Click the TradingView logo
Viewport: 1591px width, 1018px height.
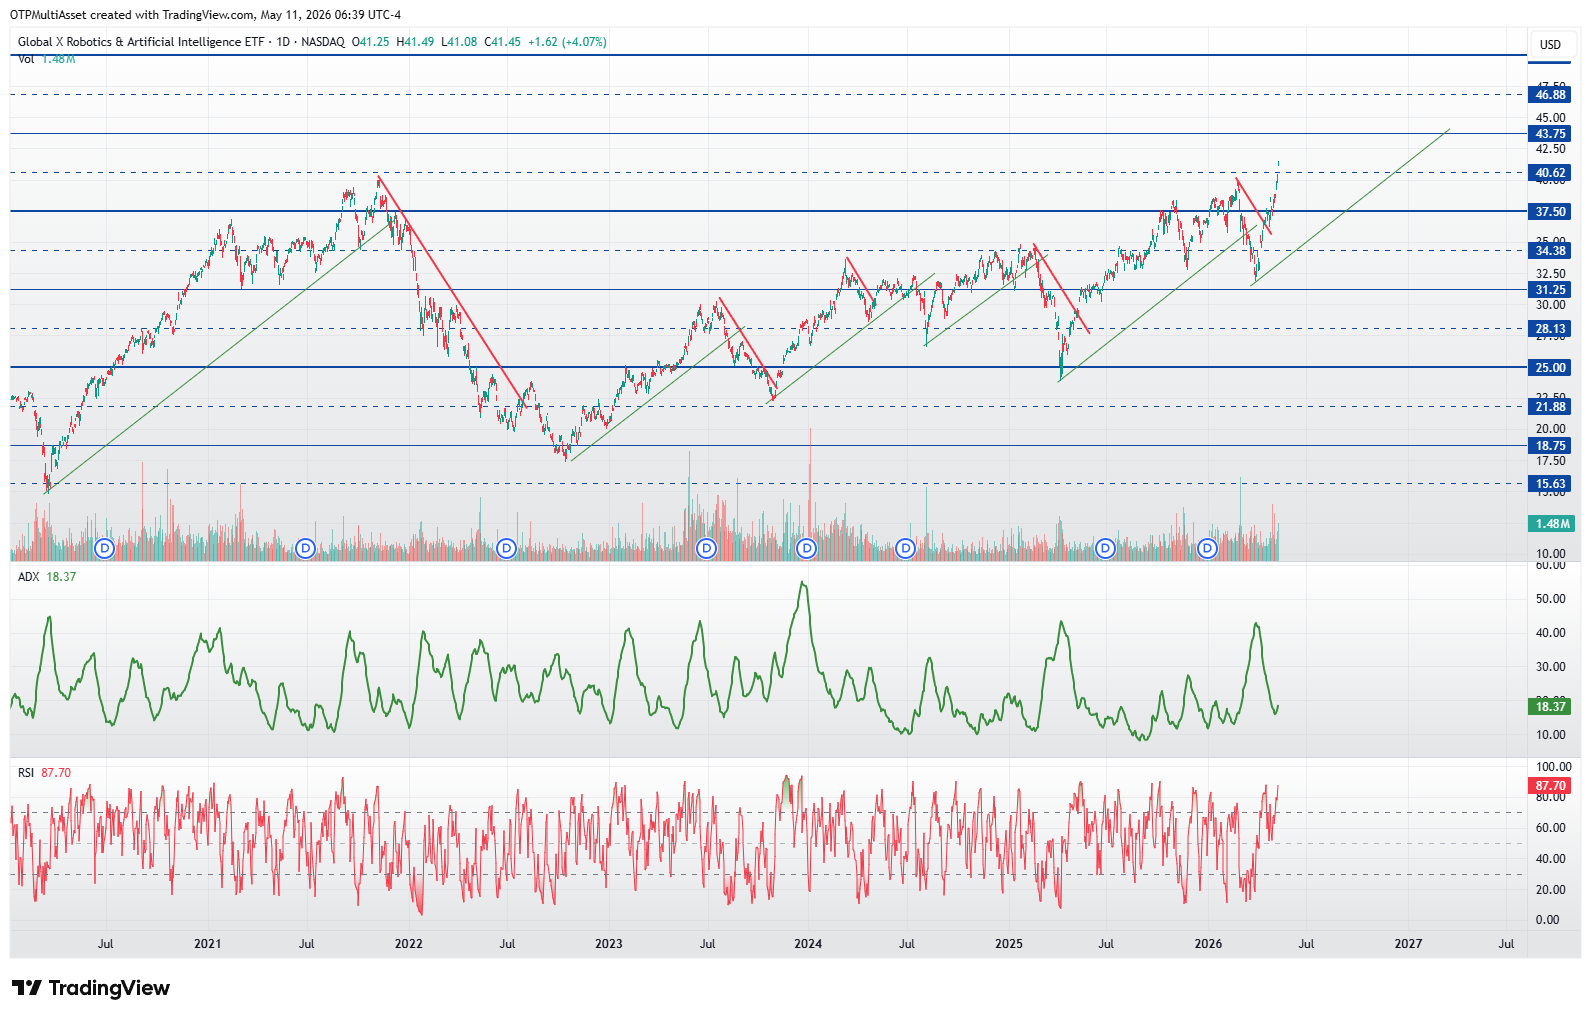coord(91,988)
